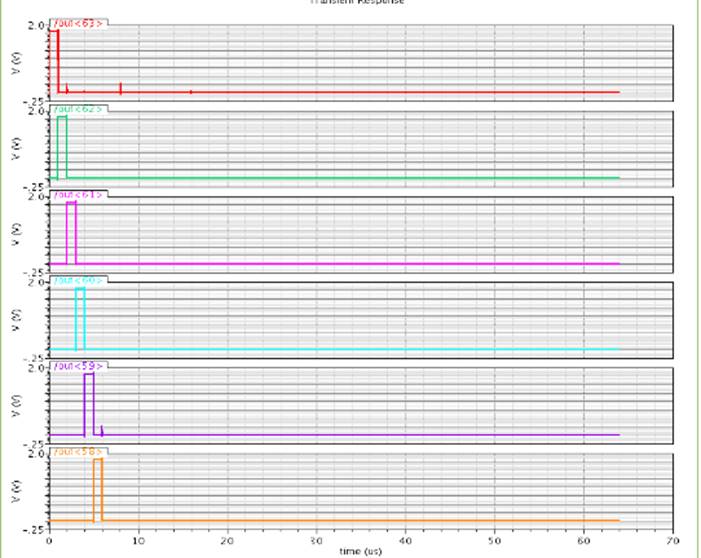Click the Transient Response plot title
Screen dimensions: 701x558
[x=360, y=3]
